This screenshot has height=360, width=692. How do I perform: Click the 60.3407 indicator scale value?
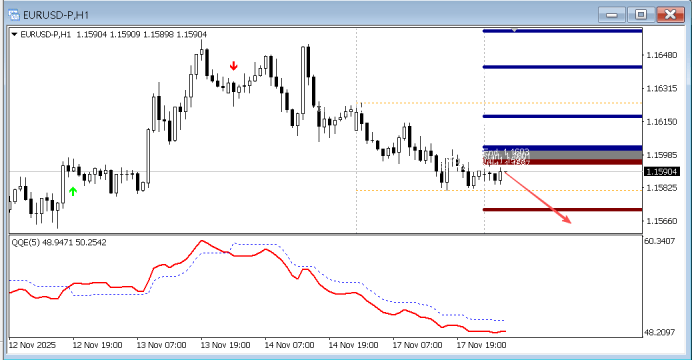point(659,241)
